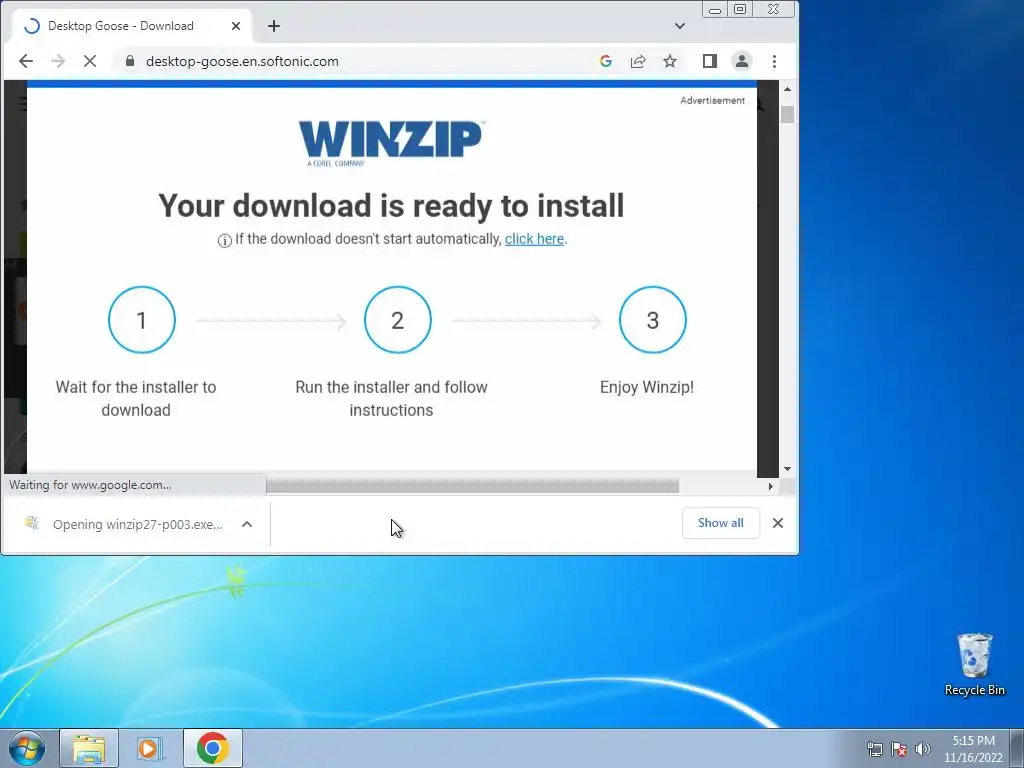Open the Chrome side panel icon
The image size is (1024, 768).
click(x=710, y=61)
